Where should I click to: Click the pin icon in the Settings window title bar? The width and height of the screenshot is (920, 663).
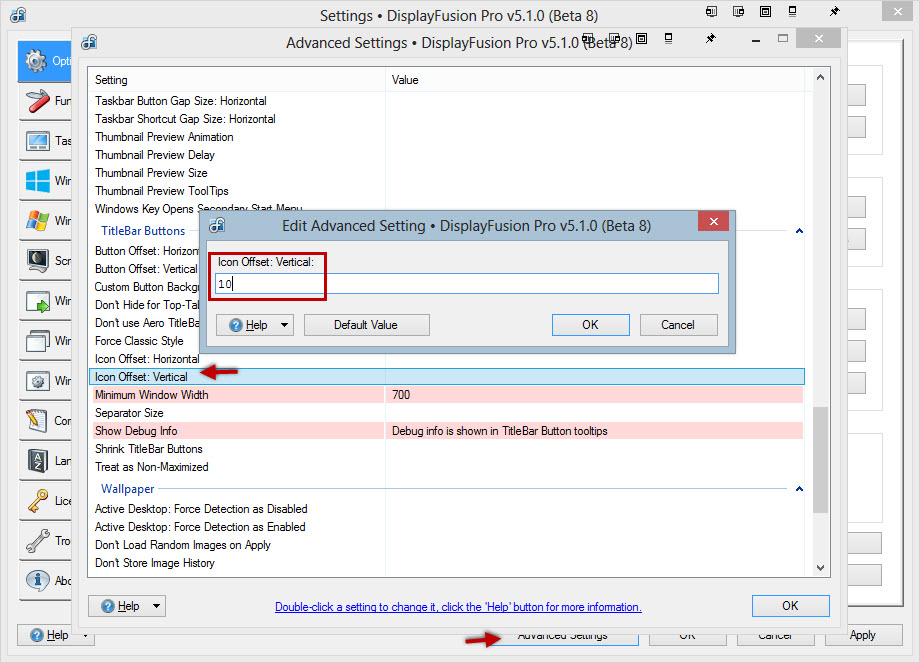click(834, 12)
